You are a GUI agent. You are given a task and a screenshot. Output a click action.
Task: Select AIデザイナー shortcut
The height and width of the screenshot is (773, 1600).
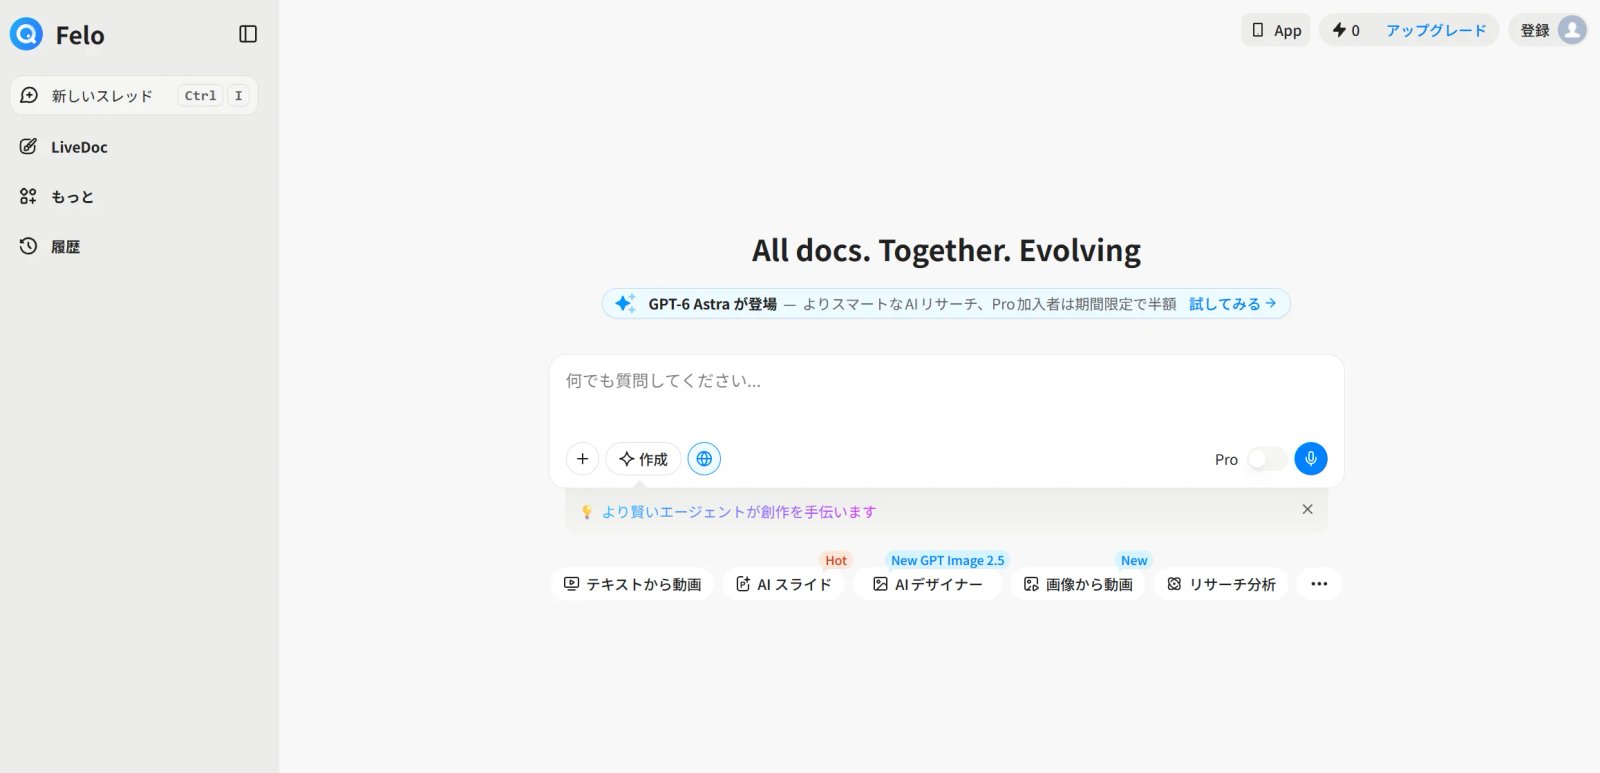tap(928, 584)
